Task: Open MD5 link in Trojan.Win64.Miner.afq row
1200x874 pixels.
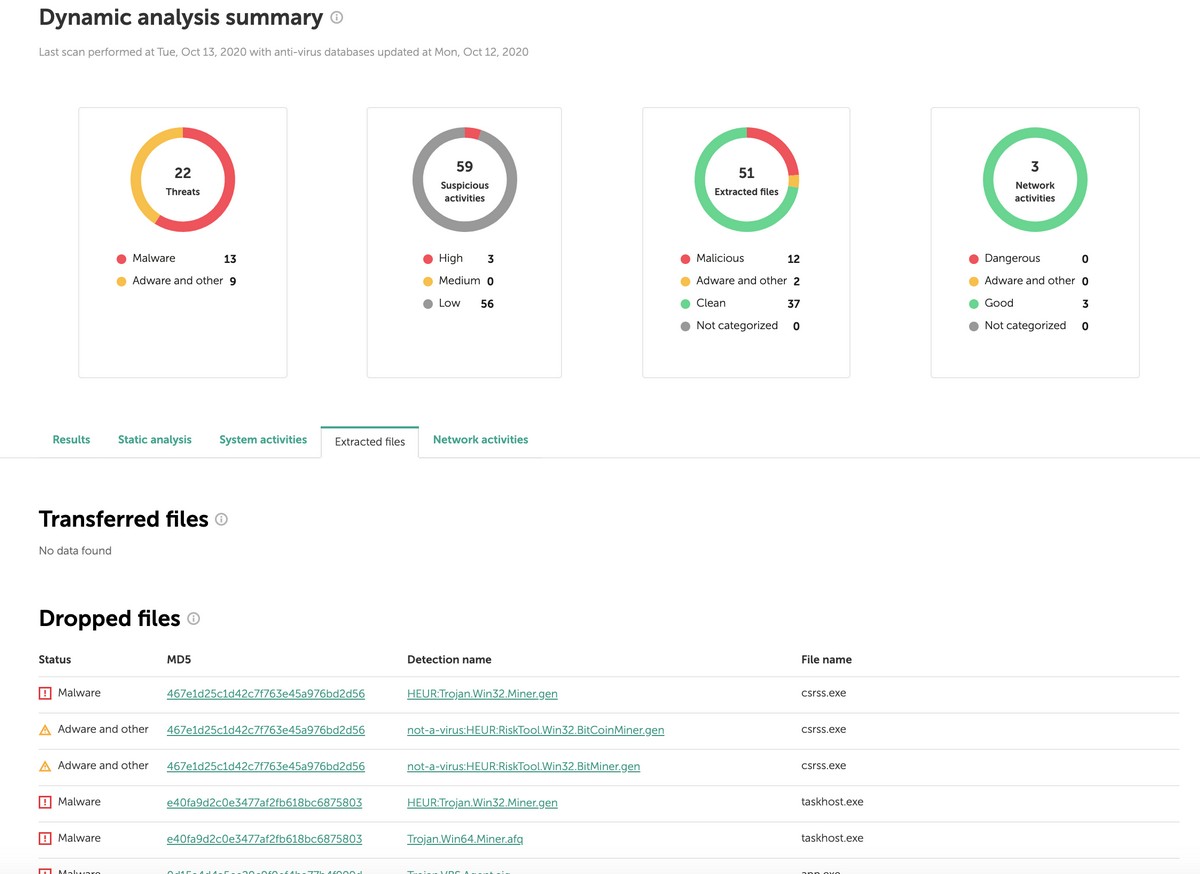Action: (265, 838)
